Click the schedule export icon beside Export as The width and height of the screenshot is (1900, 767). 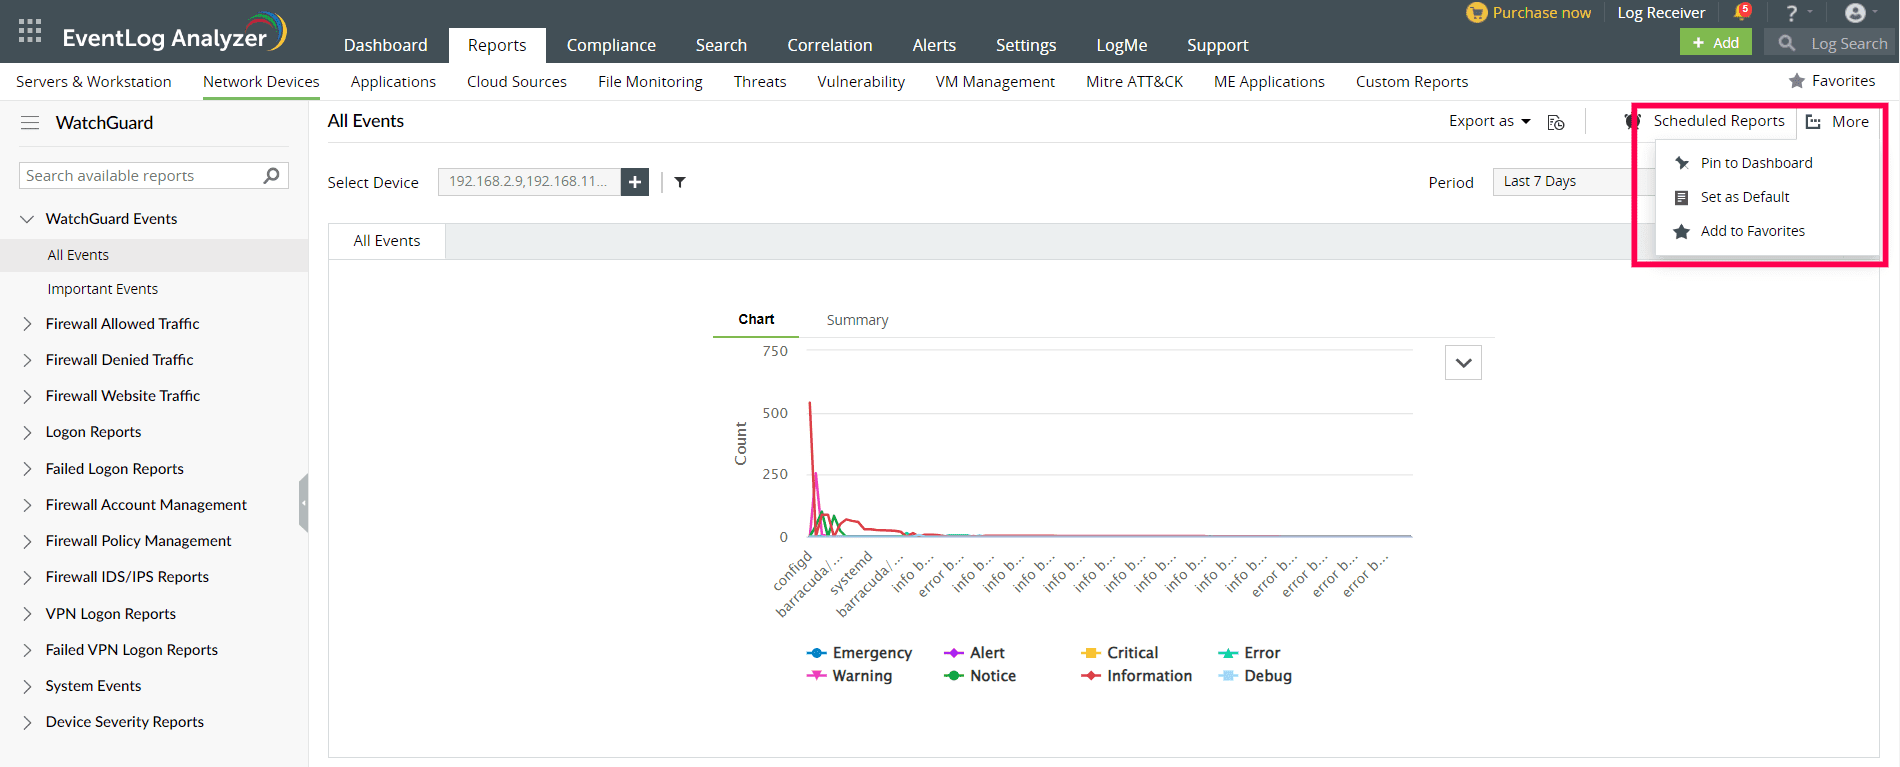pyautogui.click(x=1556, y=122)
